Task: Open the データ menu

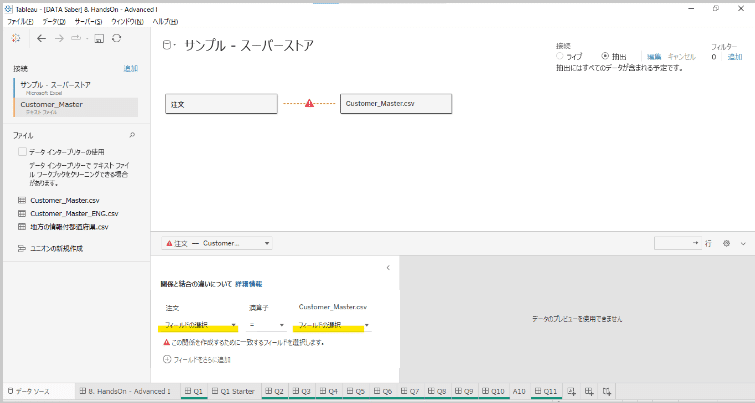Action: coord(54,22)
